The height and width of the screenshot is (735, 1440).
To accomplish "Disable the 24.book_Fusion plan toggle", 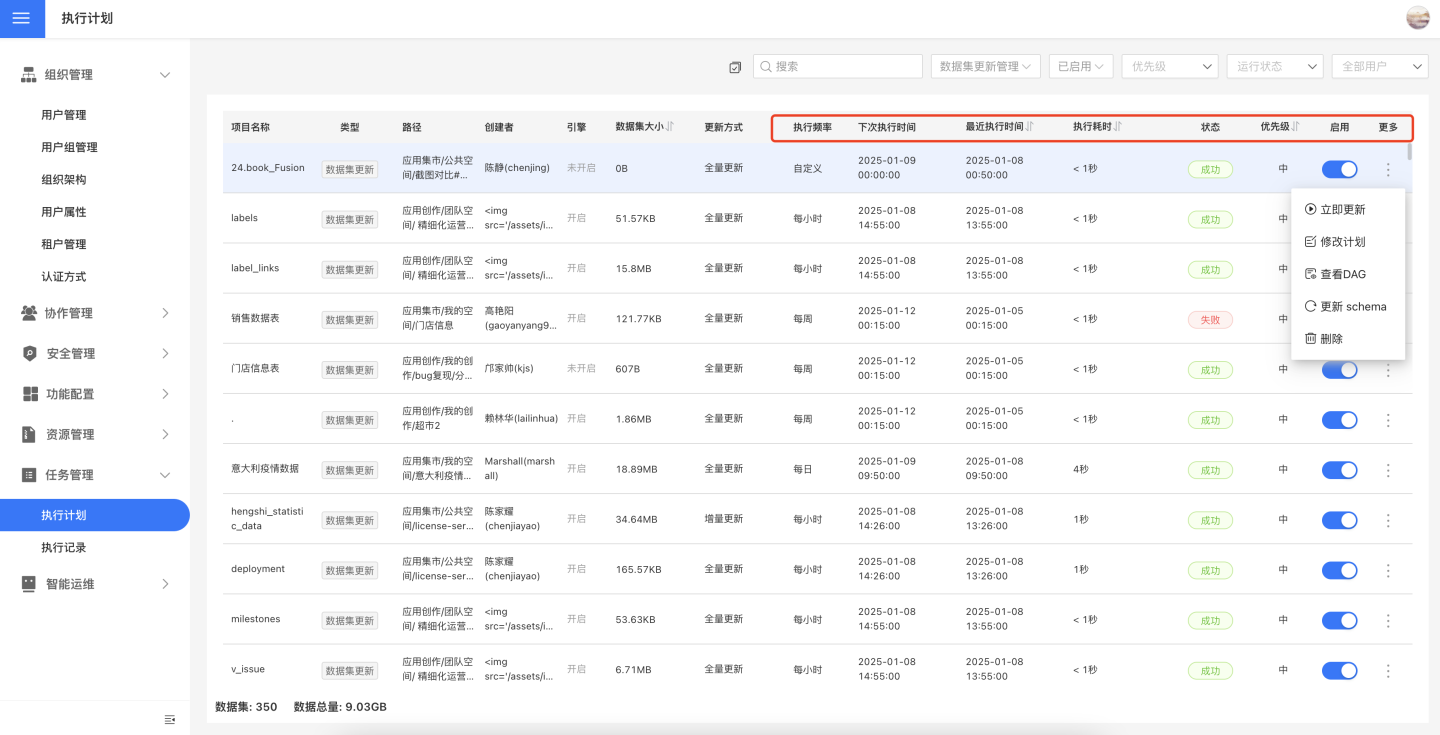I will pos(1339,169).
